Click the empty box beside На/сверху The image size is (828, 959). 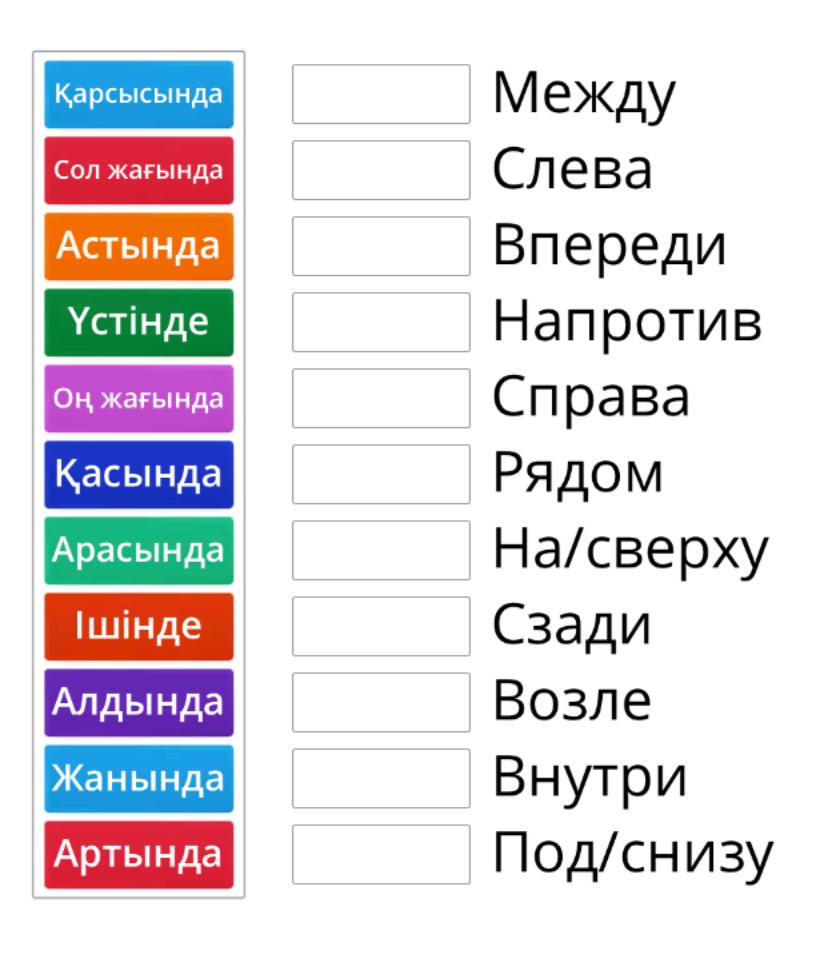tap(381, 551)
